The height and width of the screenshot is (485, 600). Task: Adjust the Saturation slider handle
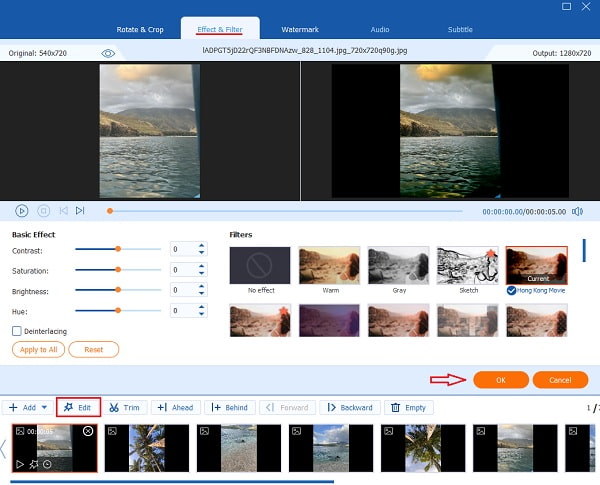(118, 269)
